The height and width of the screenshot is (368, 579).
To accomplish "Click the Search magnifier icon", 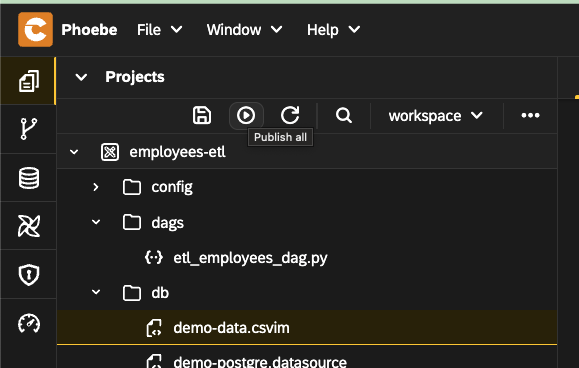I will tap(344, 115).
